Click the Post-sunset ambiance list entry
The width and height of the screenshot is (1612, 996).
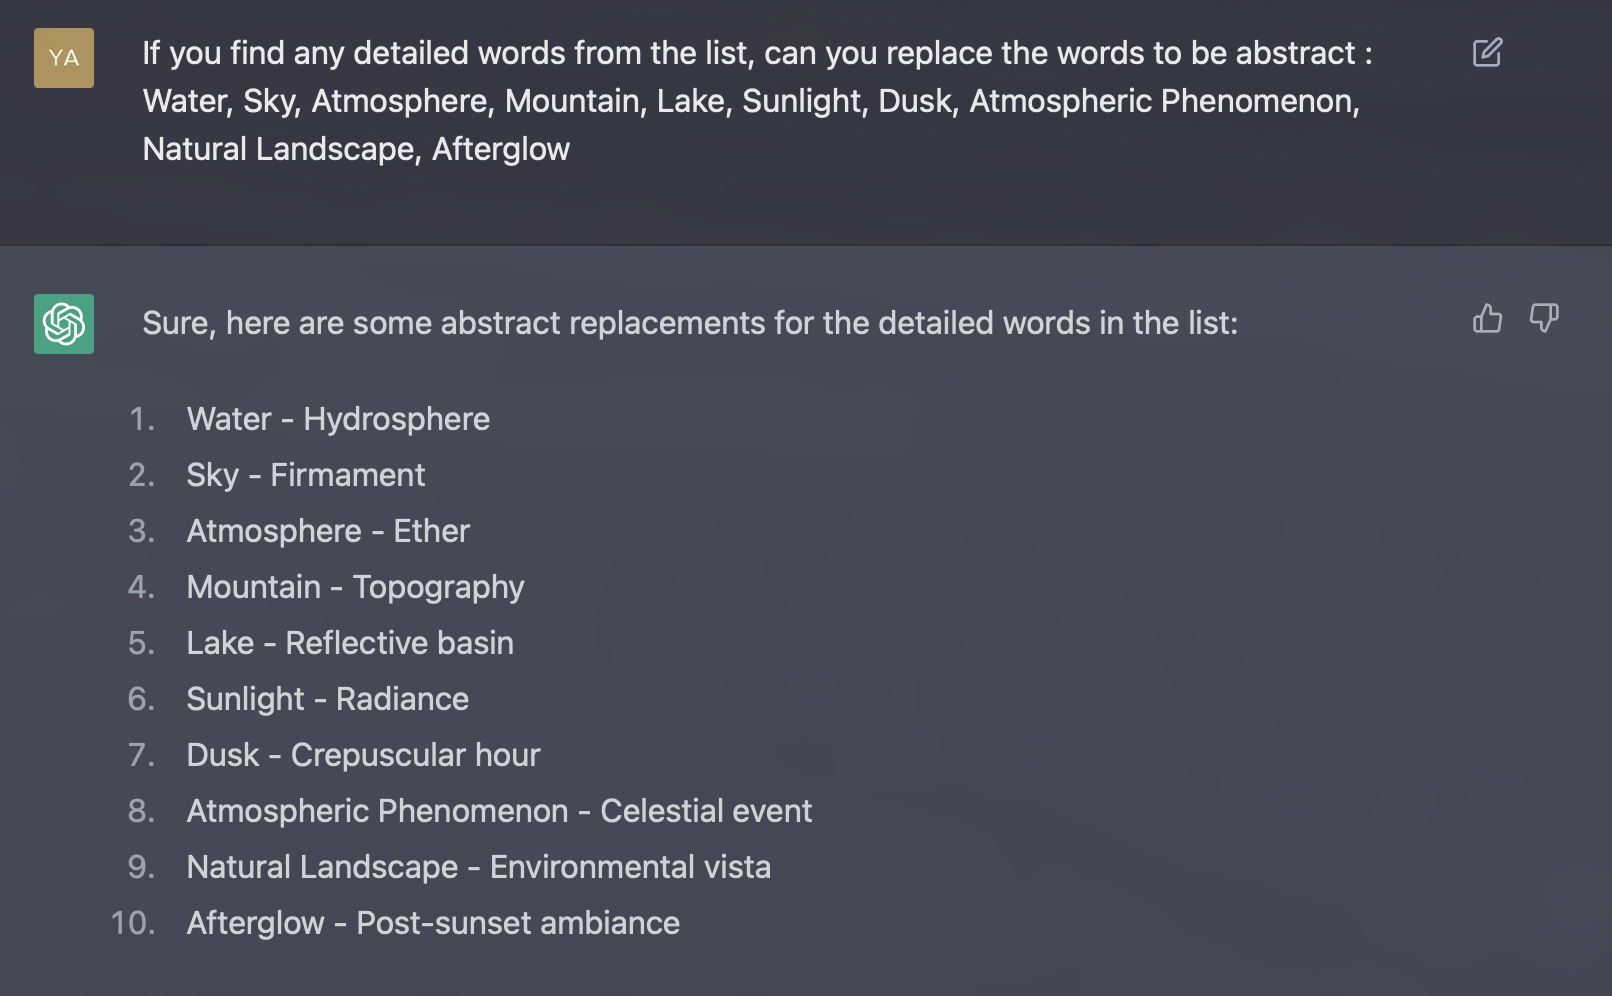click(x=433, y=923)
